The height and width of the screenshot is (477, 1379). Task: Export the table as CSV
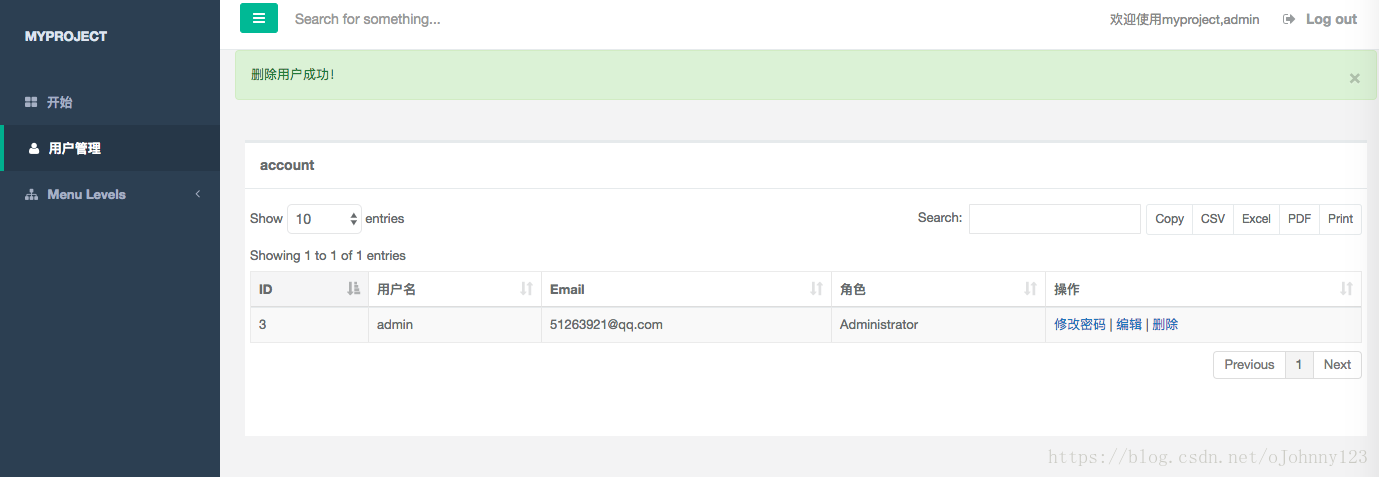tap(1213, 219)
